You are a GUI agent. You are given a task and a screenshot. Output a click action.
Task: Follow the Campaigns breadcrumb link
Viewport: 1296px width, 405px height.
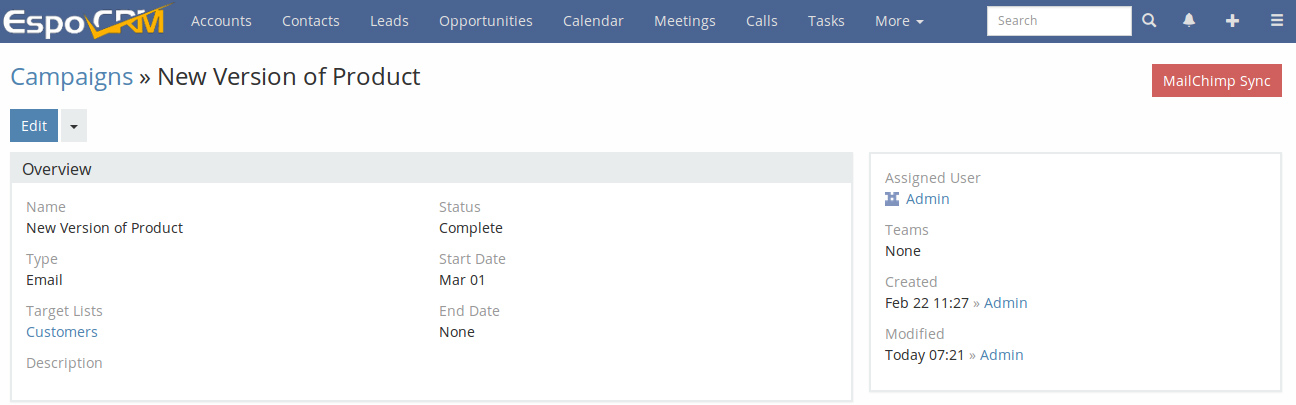71,77
